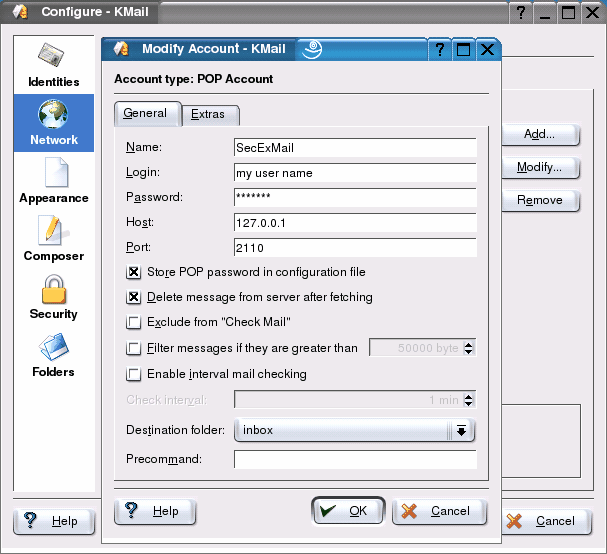Focus the empty Precommand field
The height and width of the screenshot is (554, 607).
click(x=355, y=459)
